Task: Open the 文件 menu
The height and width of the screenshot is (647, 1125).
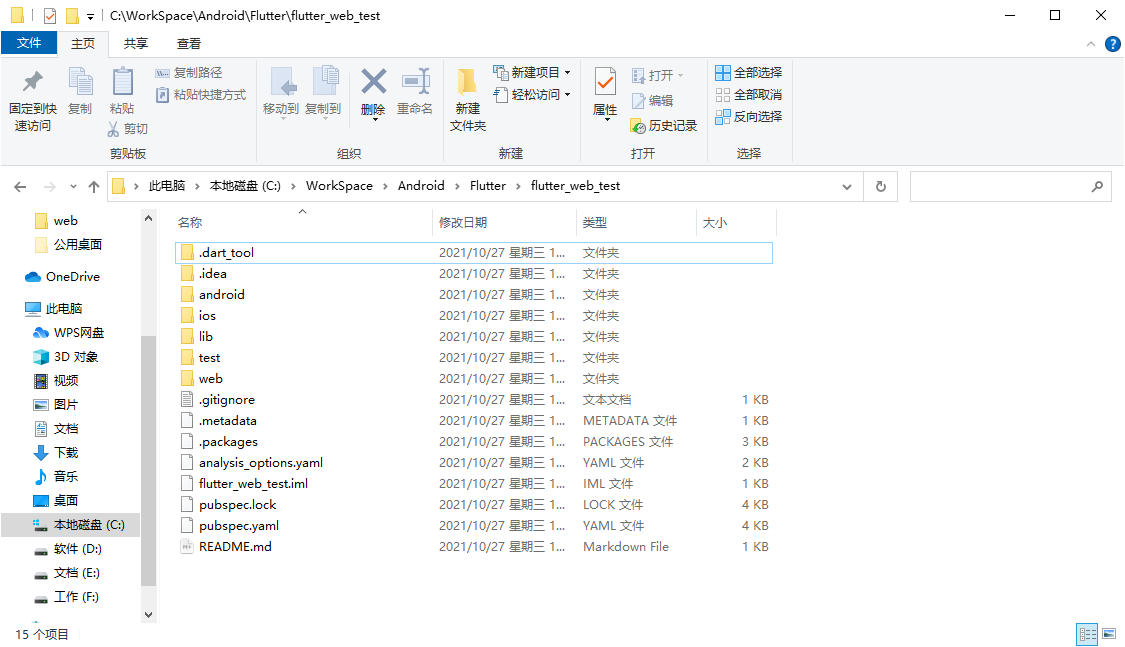Action: tap(30, 43)
